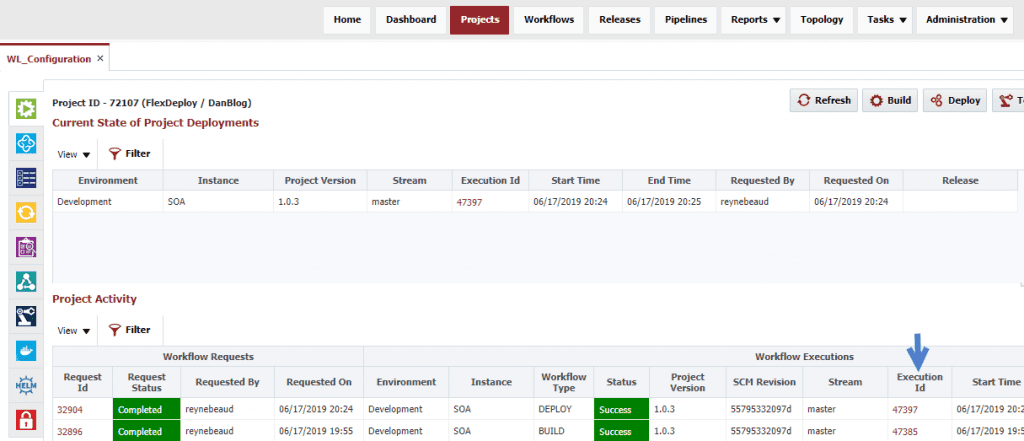1024x441 pixels.
Task: Open the Helm sidebar icon
Action: click(27, 385)
